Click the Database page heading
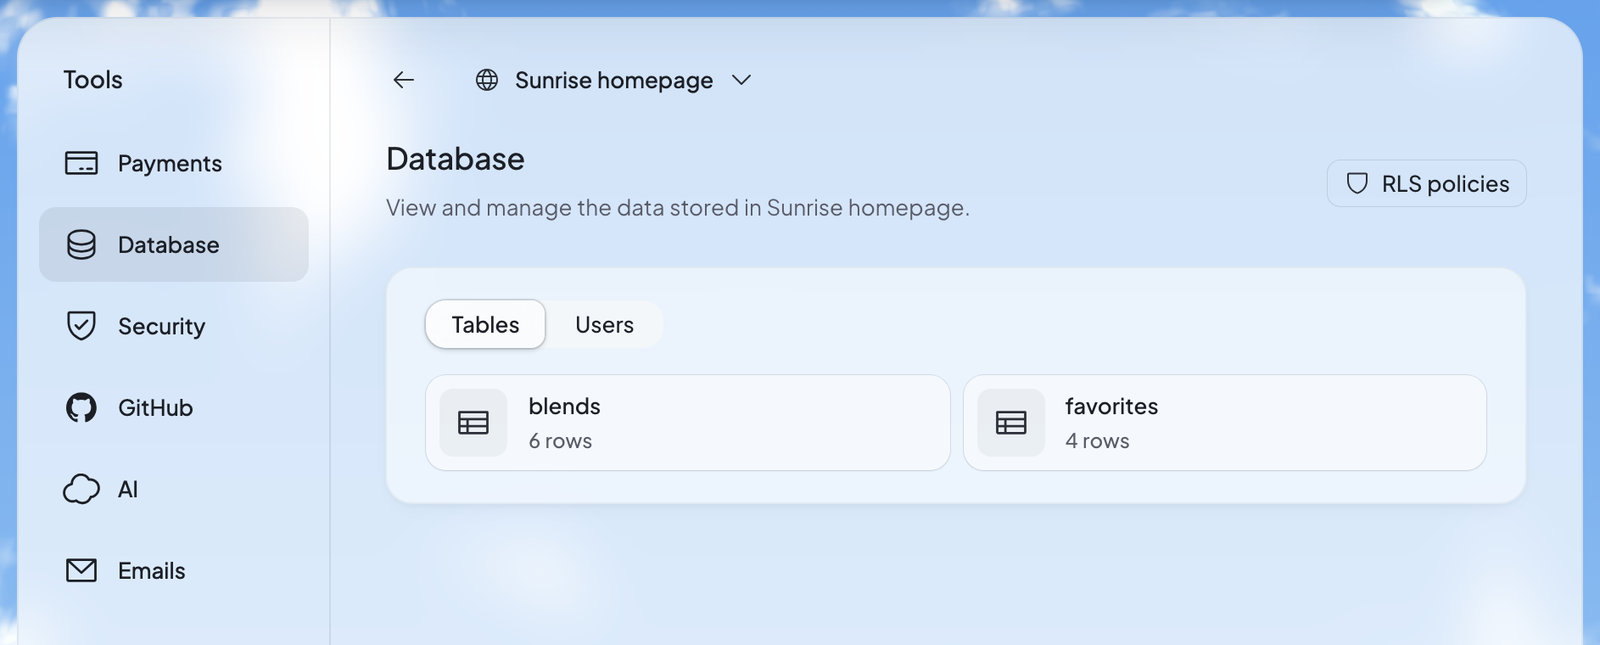The width and height of the screenshot is (1600, 645). coord(455,159)
